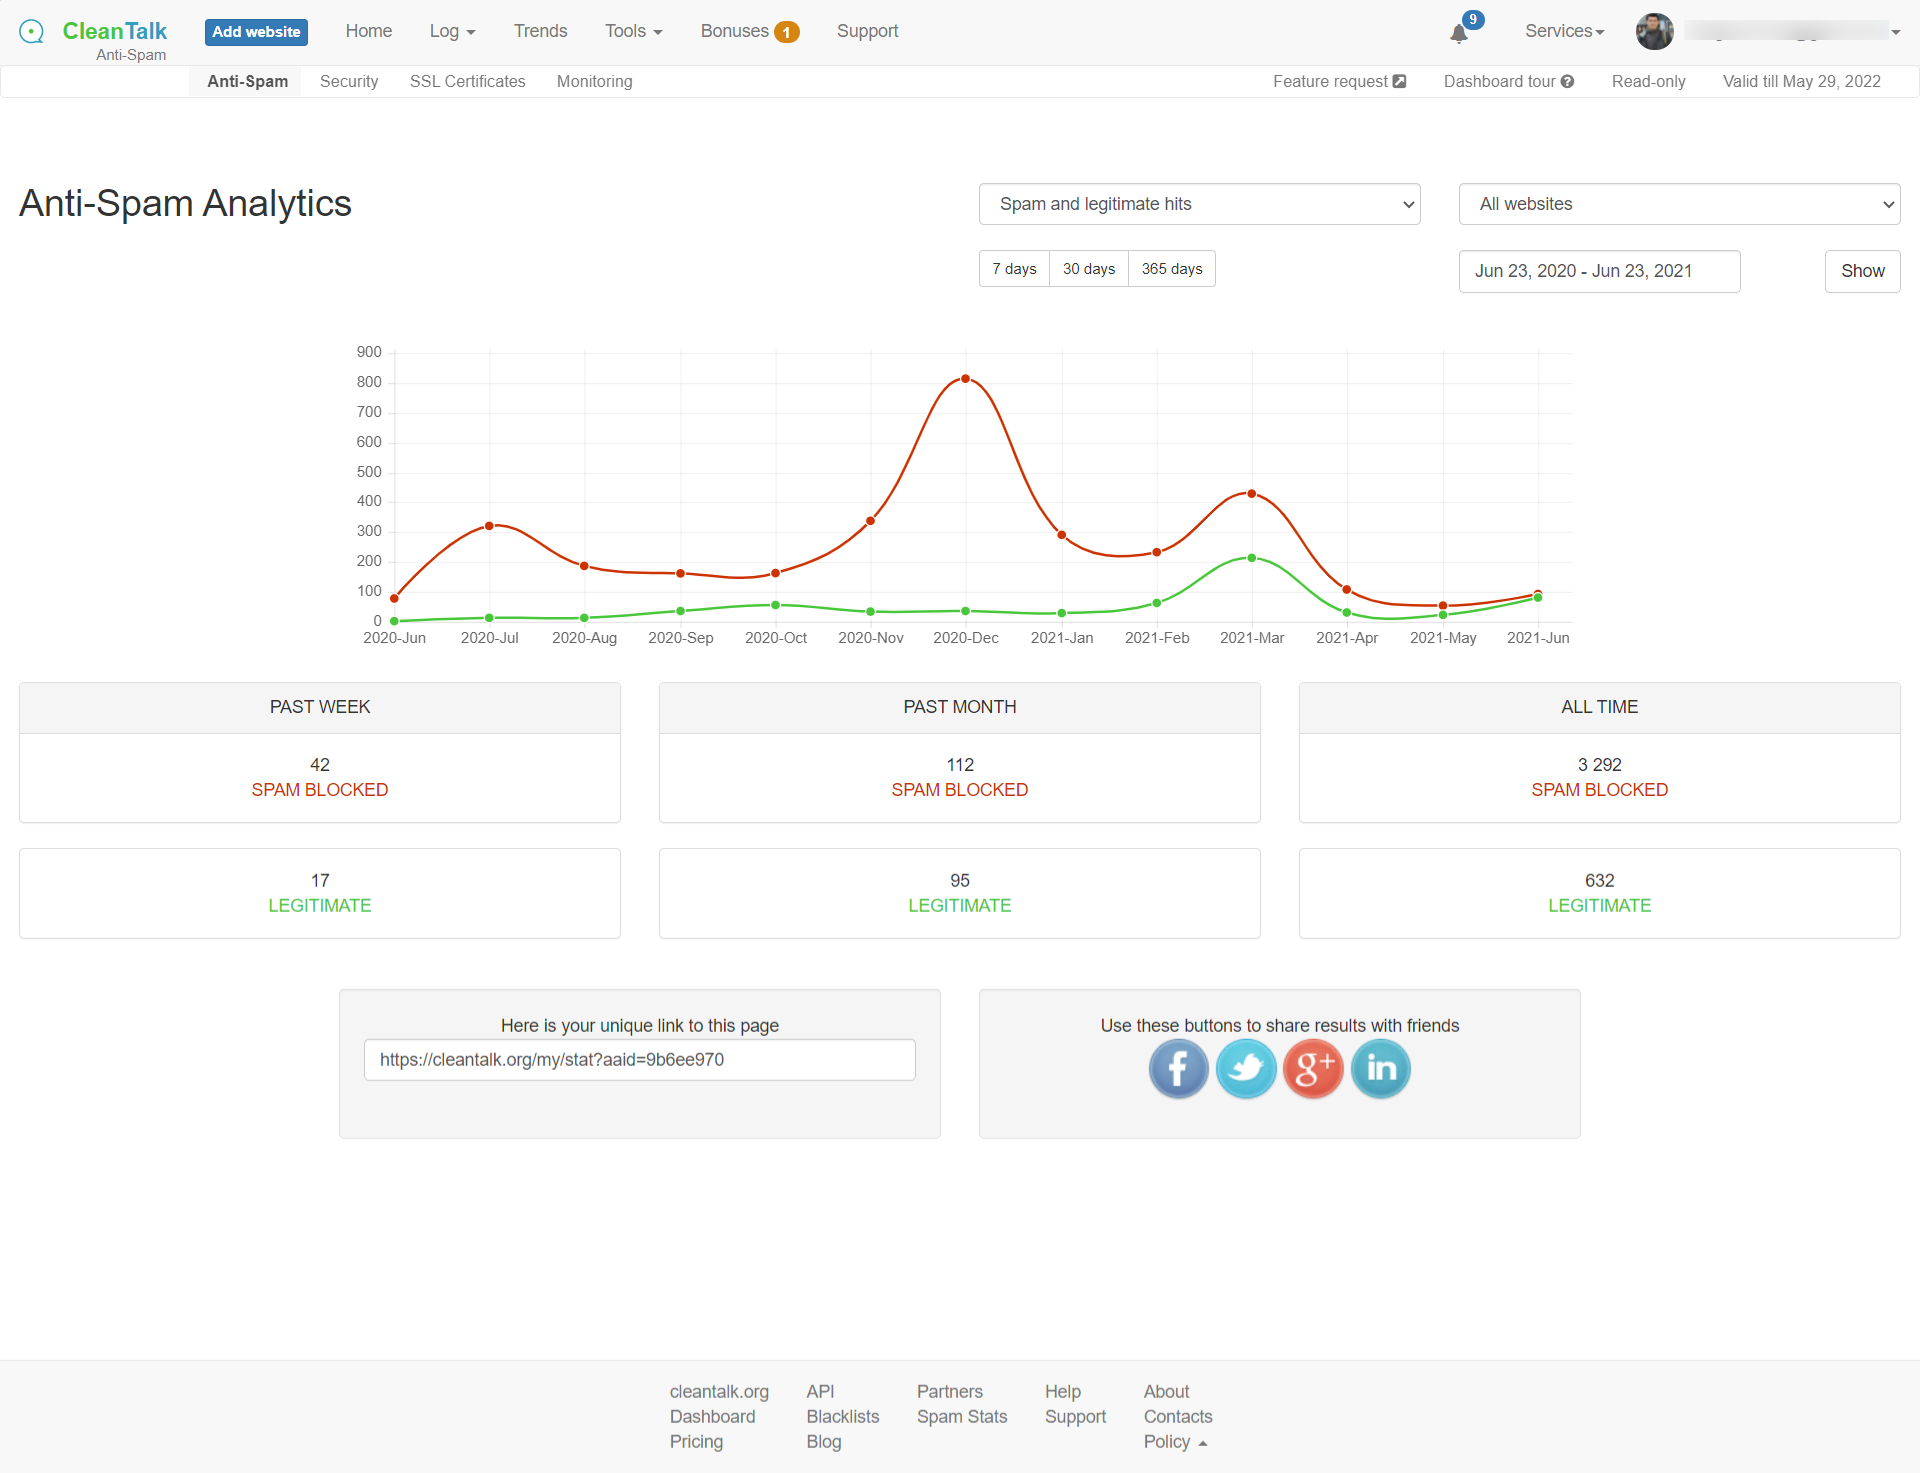
Task: Open the Tools menu item
Action: point(633,31)
